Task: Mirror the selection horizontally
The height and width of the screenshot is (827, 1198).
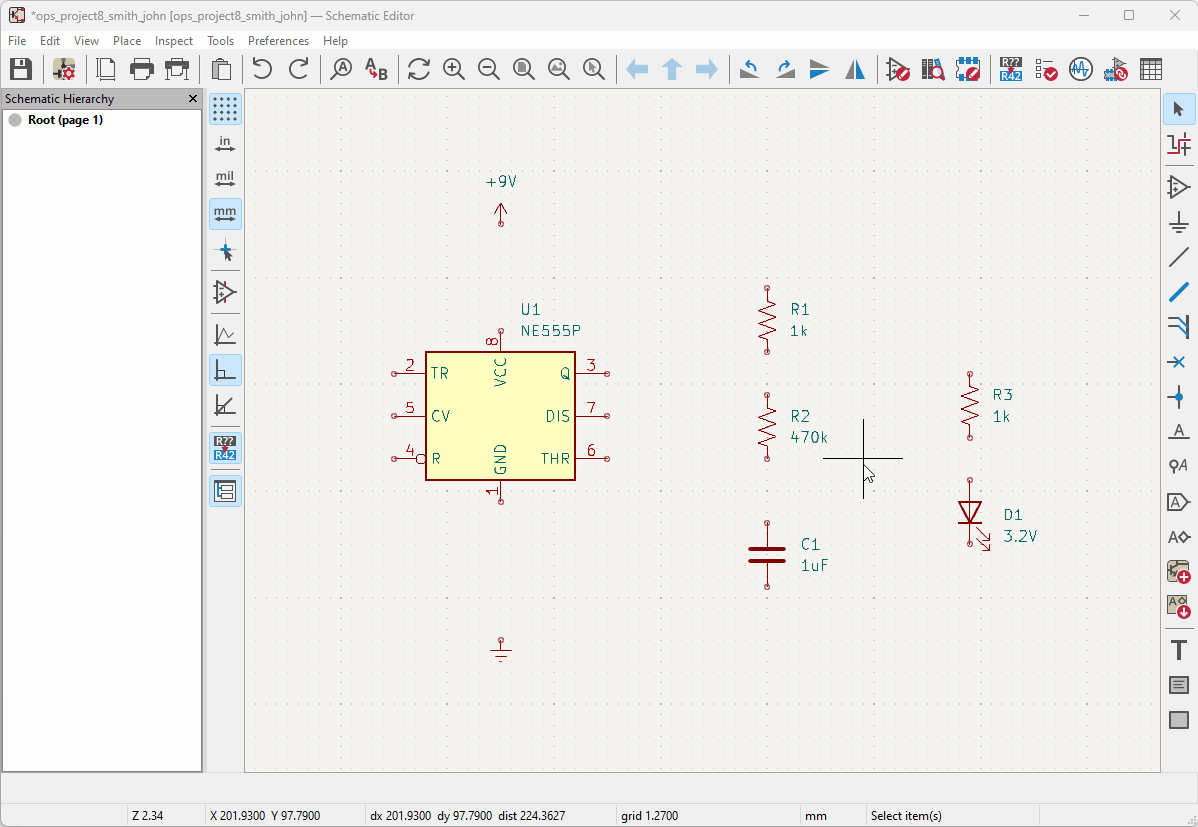Action: click(855, 69)
